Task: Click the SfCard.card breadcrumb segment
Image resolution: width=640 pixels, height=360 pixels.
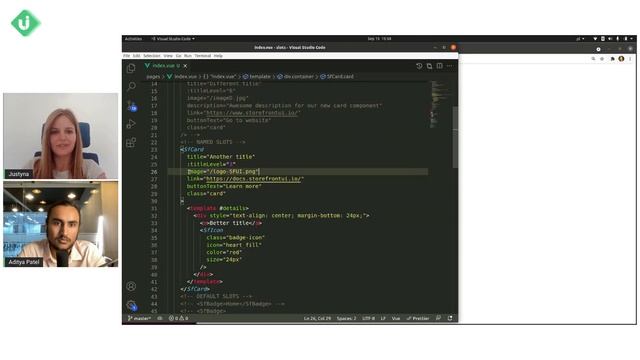Action: (x=338, y=76)
